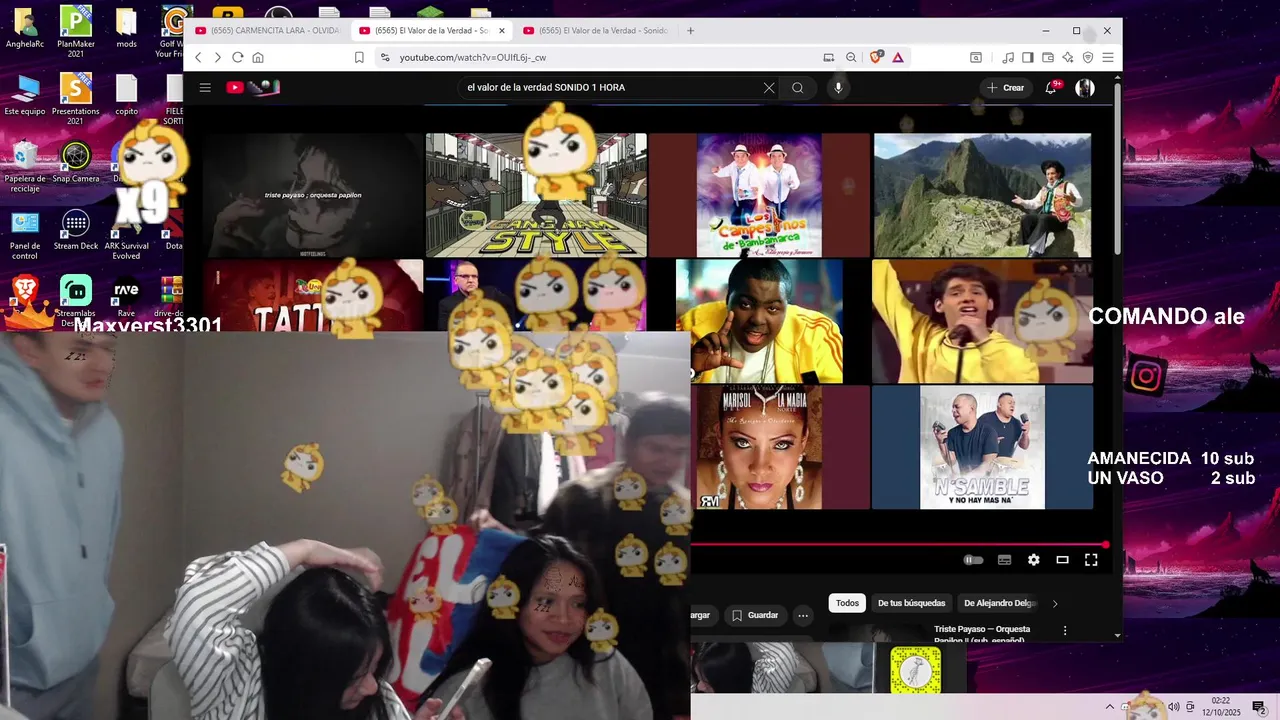Show hidden tray icons chevron

point(1110,707)
